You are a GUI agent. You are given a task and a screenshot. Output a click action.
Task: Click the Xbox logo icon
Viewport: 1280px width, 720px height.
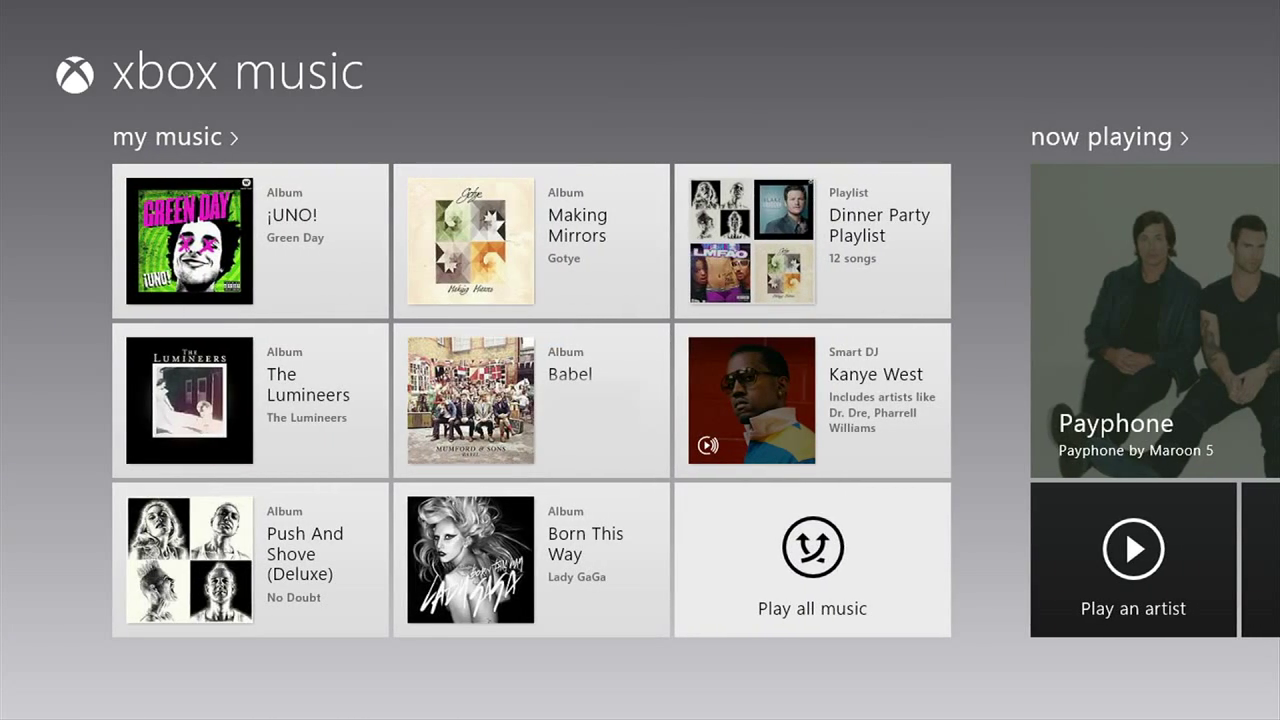75,75
